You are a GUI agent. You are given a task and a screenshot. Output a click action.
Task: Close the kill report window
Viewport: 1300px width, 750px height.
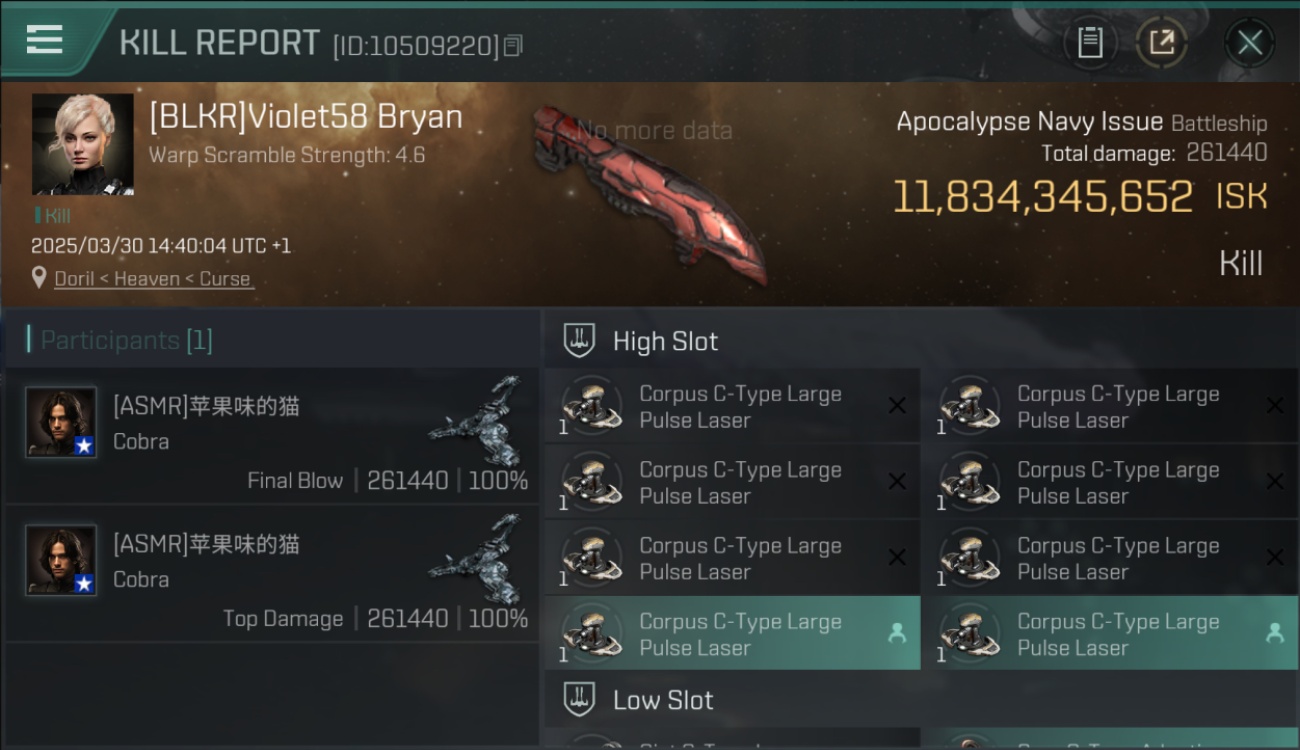coord(1250,42)
